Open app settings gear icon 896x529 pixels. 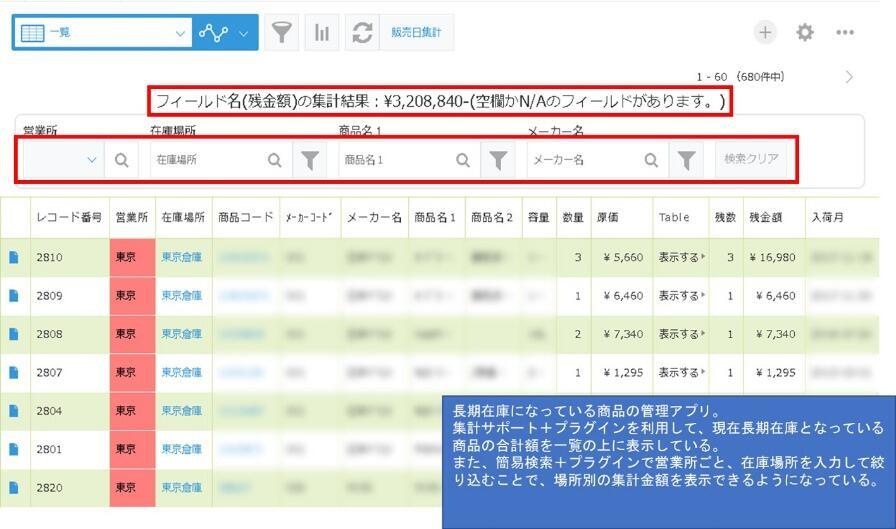click(x=805, y=32)
